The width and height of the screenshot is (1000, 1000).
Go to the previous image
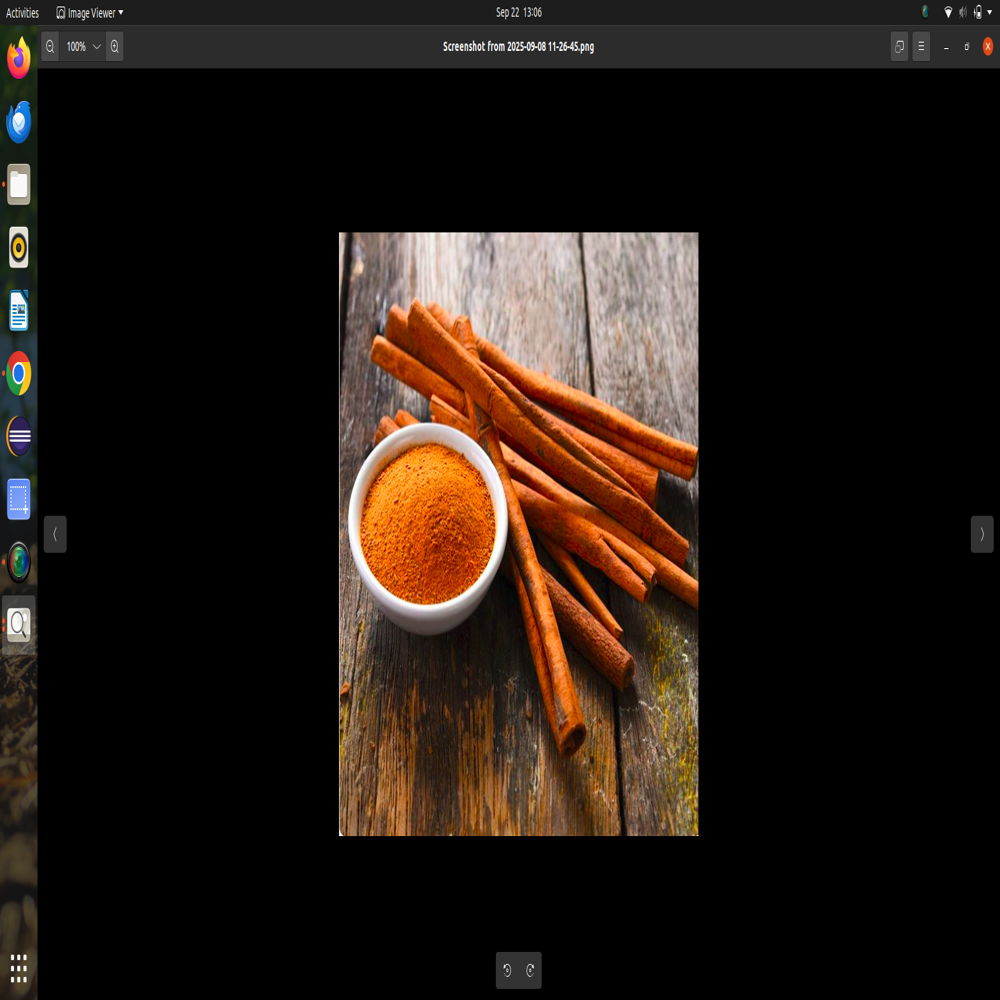(x=55, y=534)
